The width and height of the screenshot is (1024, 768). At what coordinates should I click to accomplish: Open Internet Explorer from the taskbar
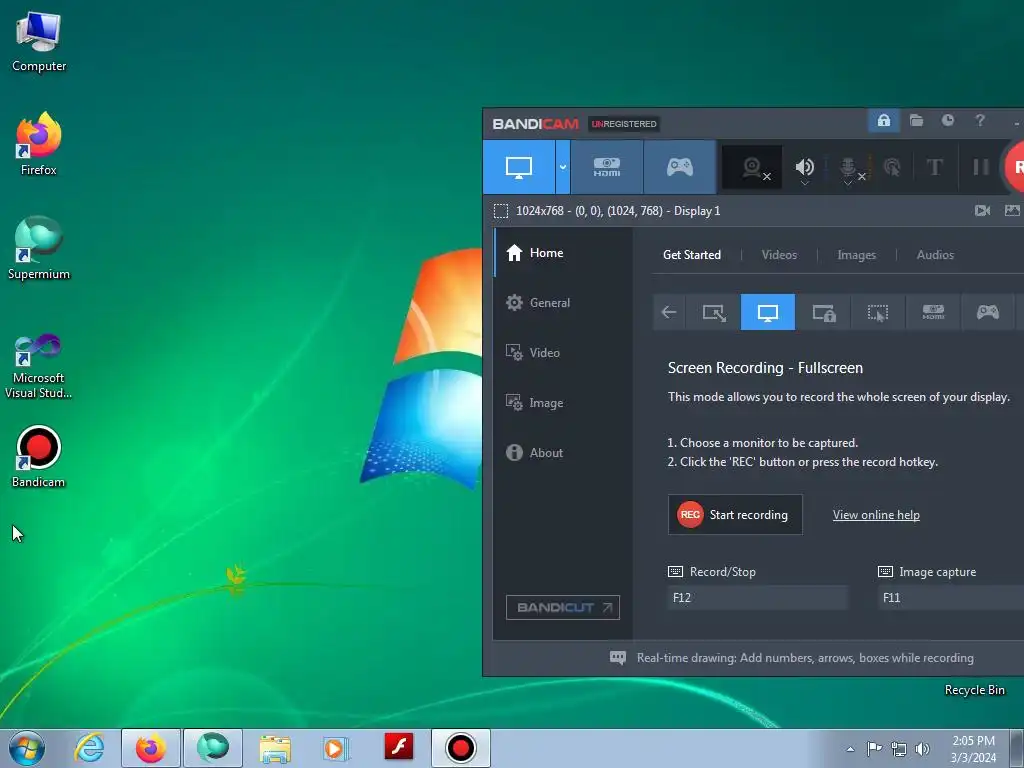(x=89, y=748)
